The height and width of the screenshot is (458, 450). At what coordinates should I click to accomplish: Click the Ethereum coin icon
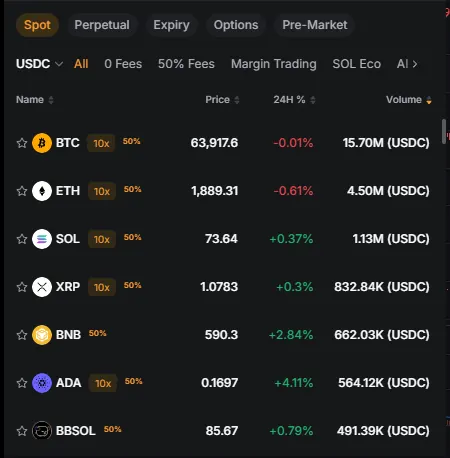pos(42,191)
